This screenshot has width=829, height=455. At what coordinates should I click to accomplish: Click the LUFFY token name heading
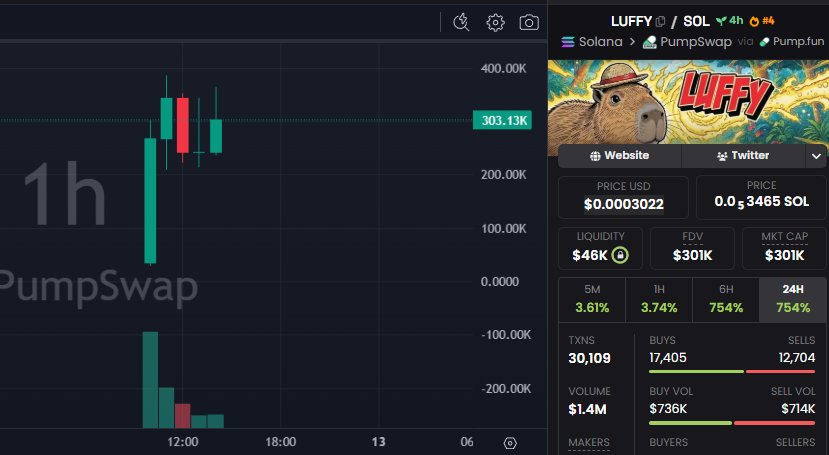(631, 22)
